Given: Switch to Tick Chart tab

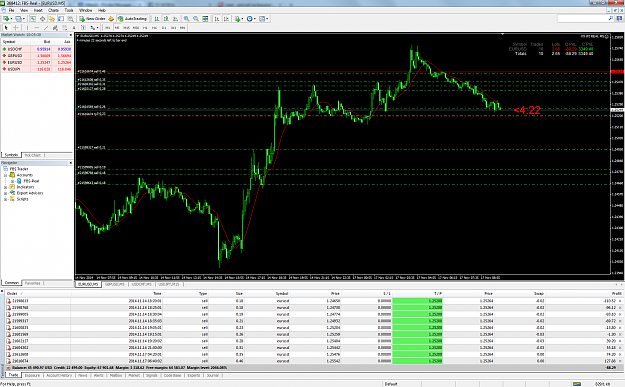Looking at the screenshot, I should click(x=33, y=155).
